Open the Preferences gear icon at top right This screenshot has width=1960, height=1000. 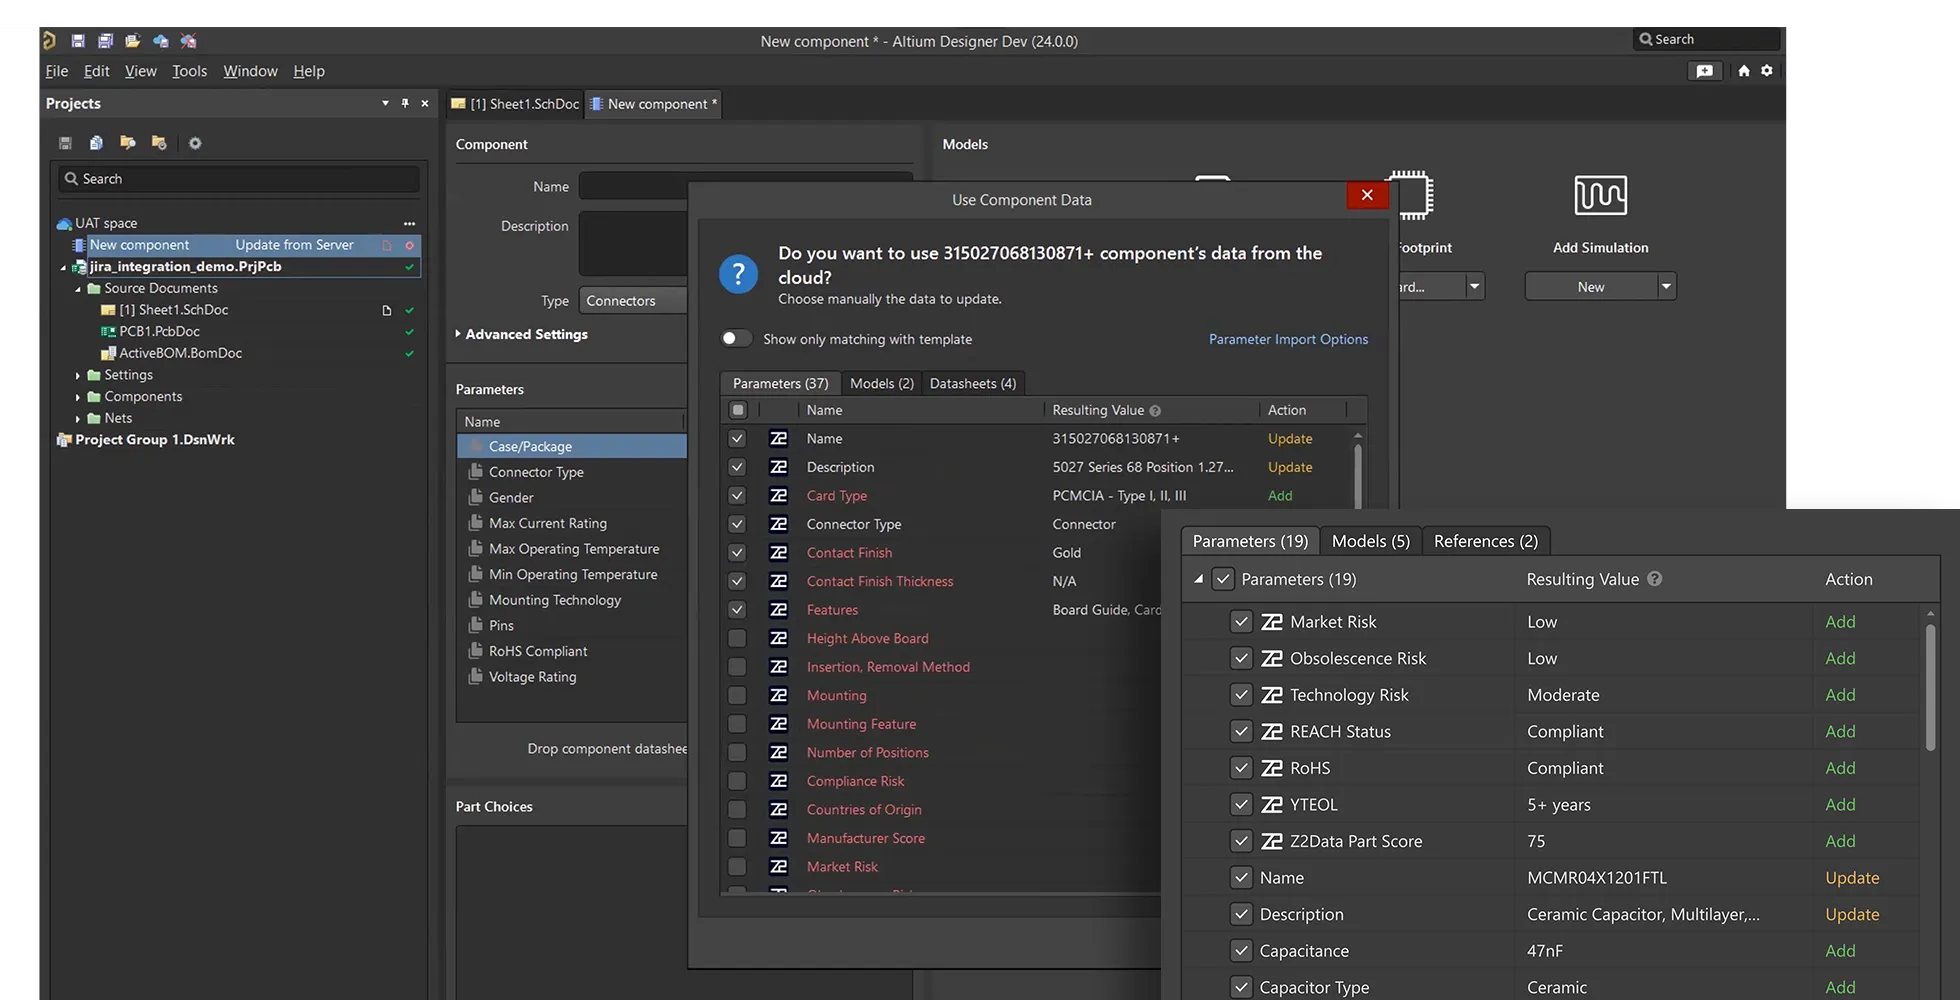pyautogui.click(x=1767, y=71)
